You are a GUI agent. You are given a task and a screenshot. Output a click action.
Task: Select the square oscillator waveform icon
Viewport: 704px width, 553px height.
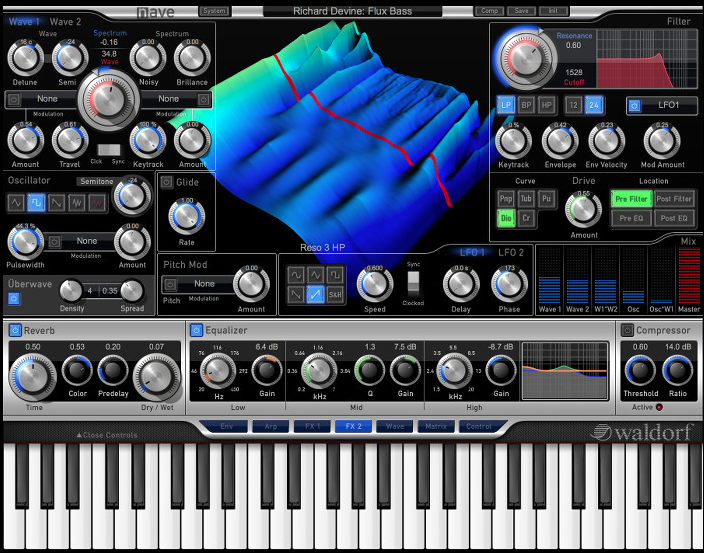36,203
